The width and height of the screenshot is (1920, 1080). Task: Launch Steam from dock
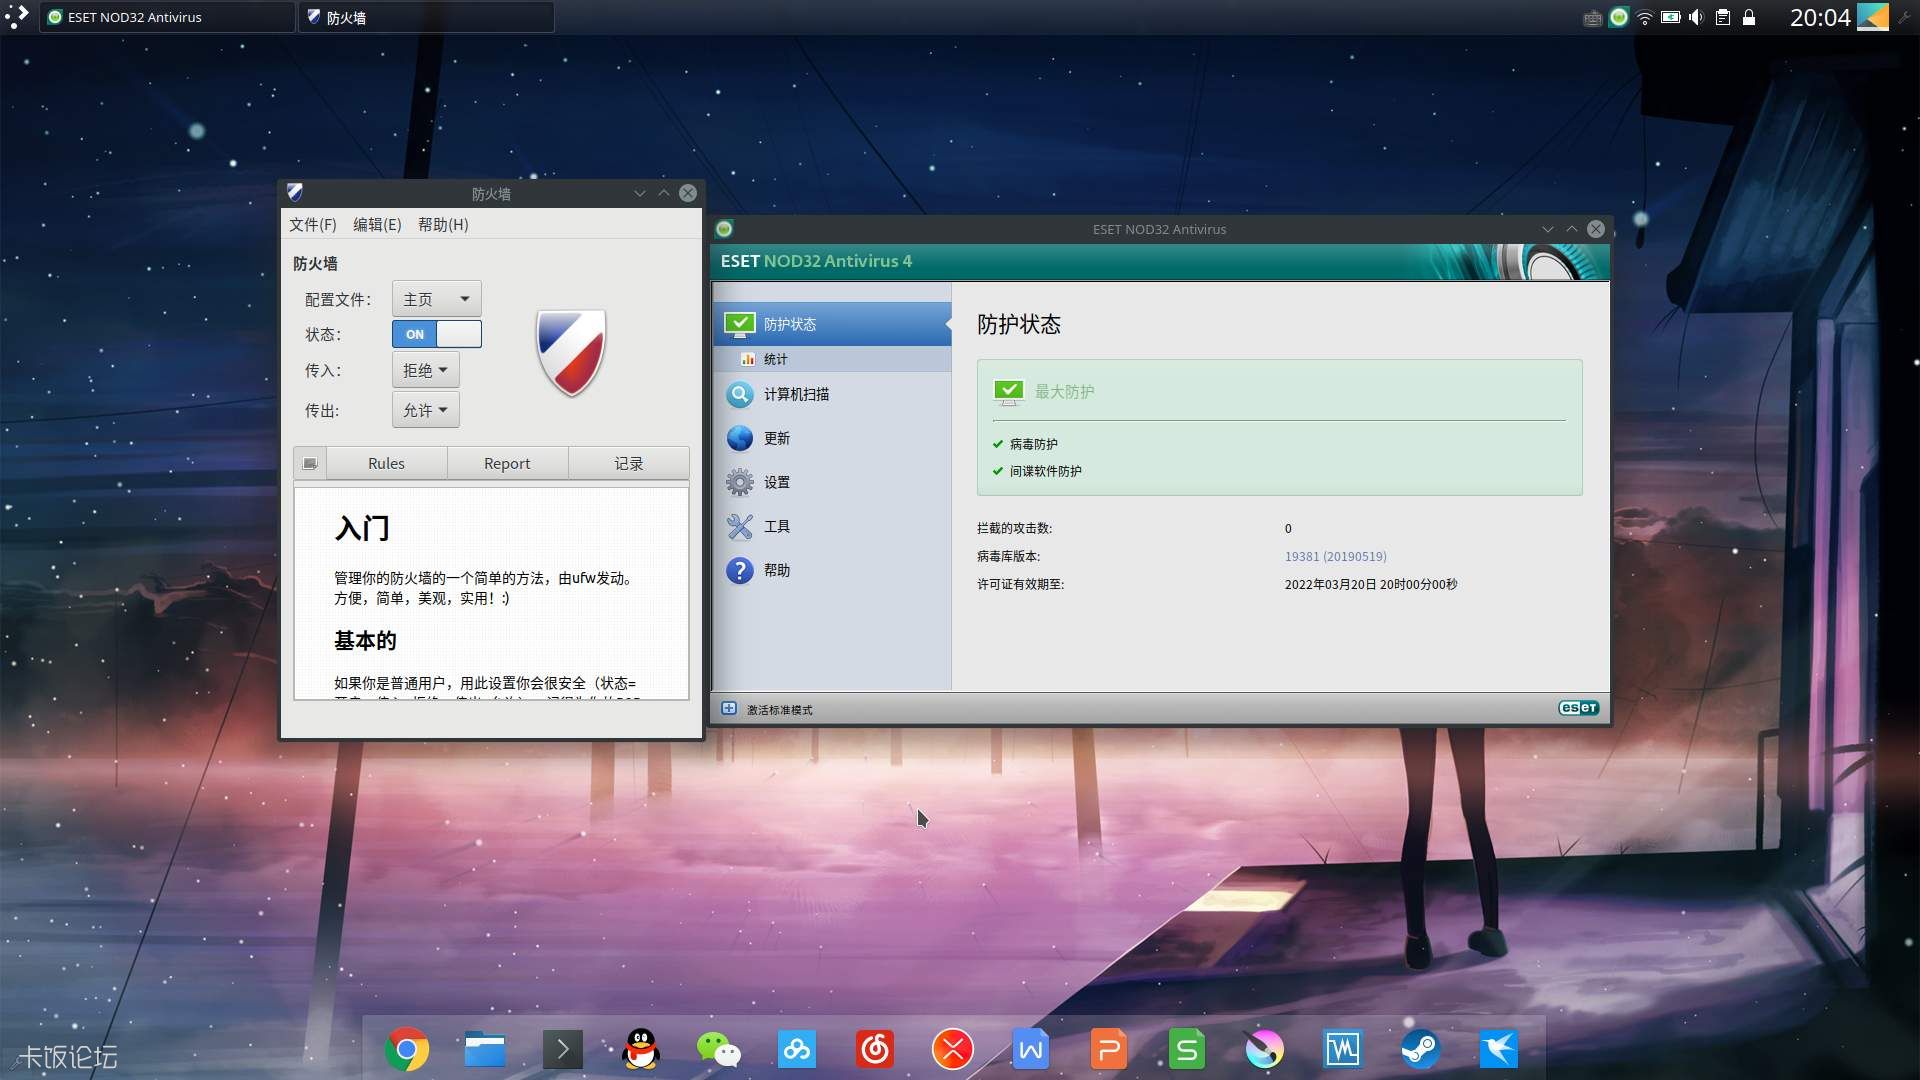pyautogui.click(x=1421, y=1049)
